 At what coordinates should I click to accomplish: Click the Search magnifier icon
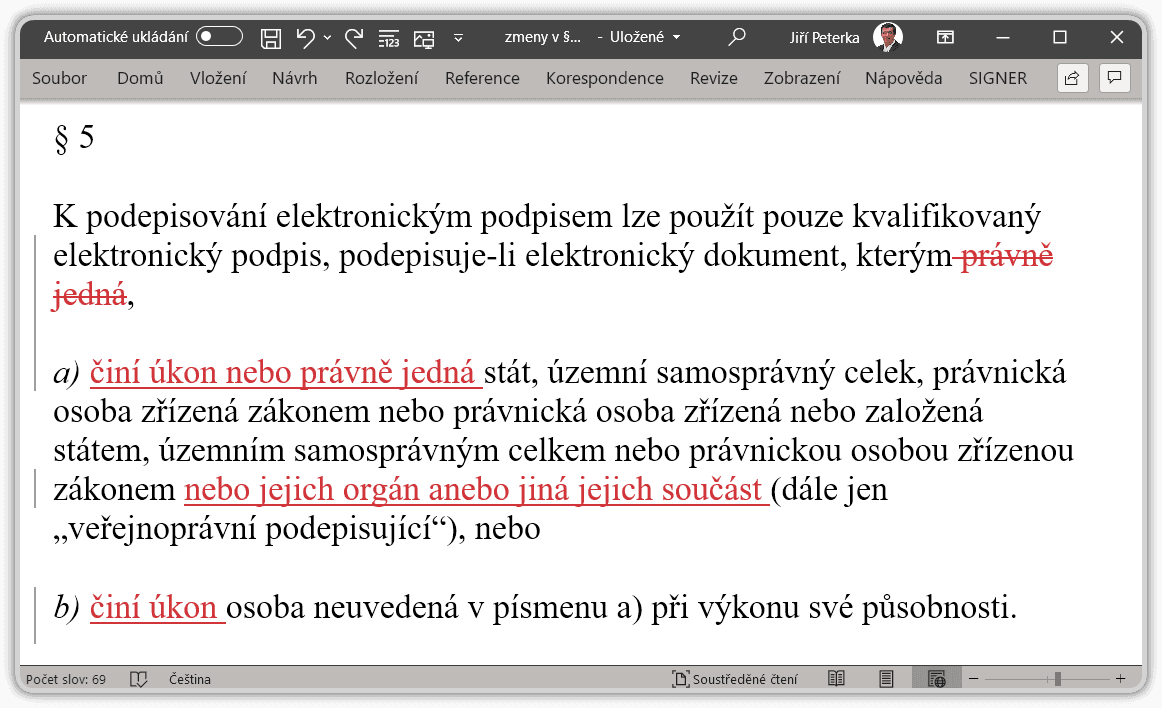tap(737, 37)
